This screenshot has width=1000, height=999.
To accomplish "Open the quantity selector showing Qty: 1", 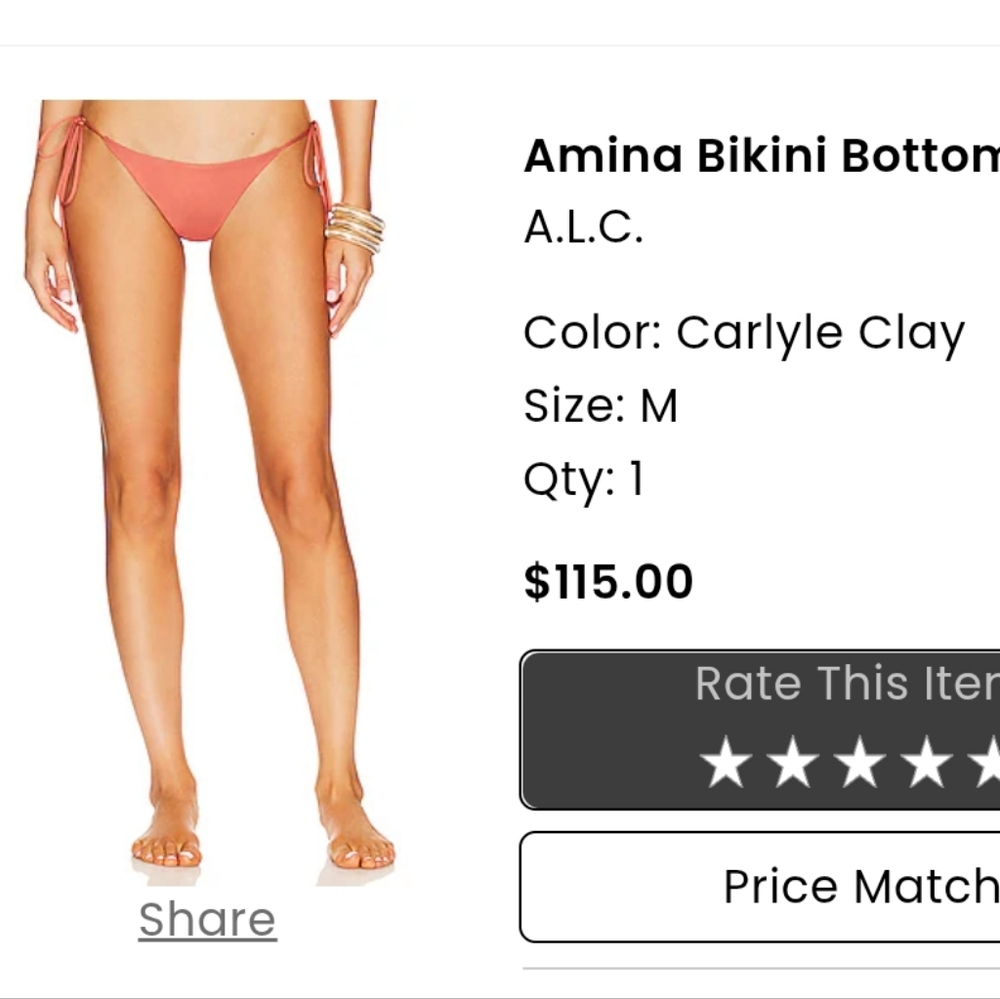I will pos(584,478).
